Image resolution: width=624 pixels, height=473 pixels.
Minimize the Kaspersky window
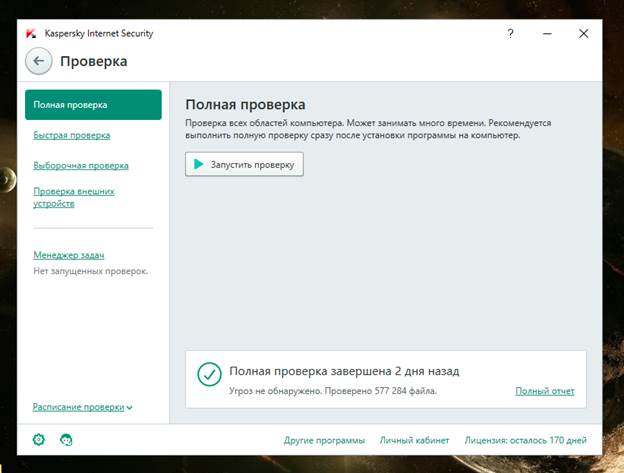pos(547,33)
